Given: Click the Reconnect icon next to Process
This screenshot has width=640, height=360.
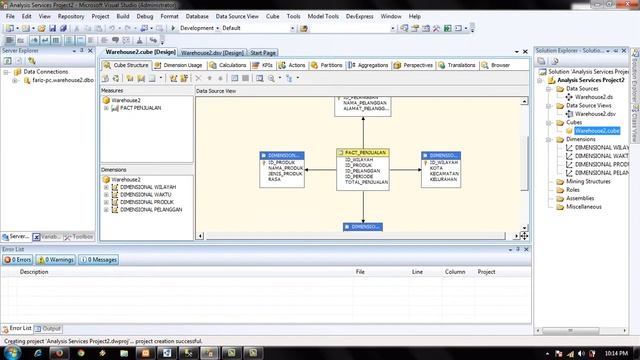Looking at the screenshot, I should (x=116, y=78).
